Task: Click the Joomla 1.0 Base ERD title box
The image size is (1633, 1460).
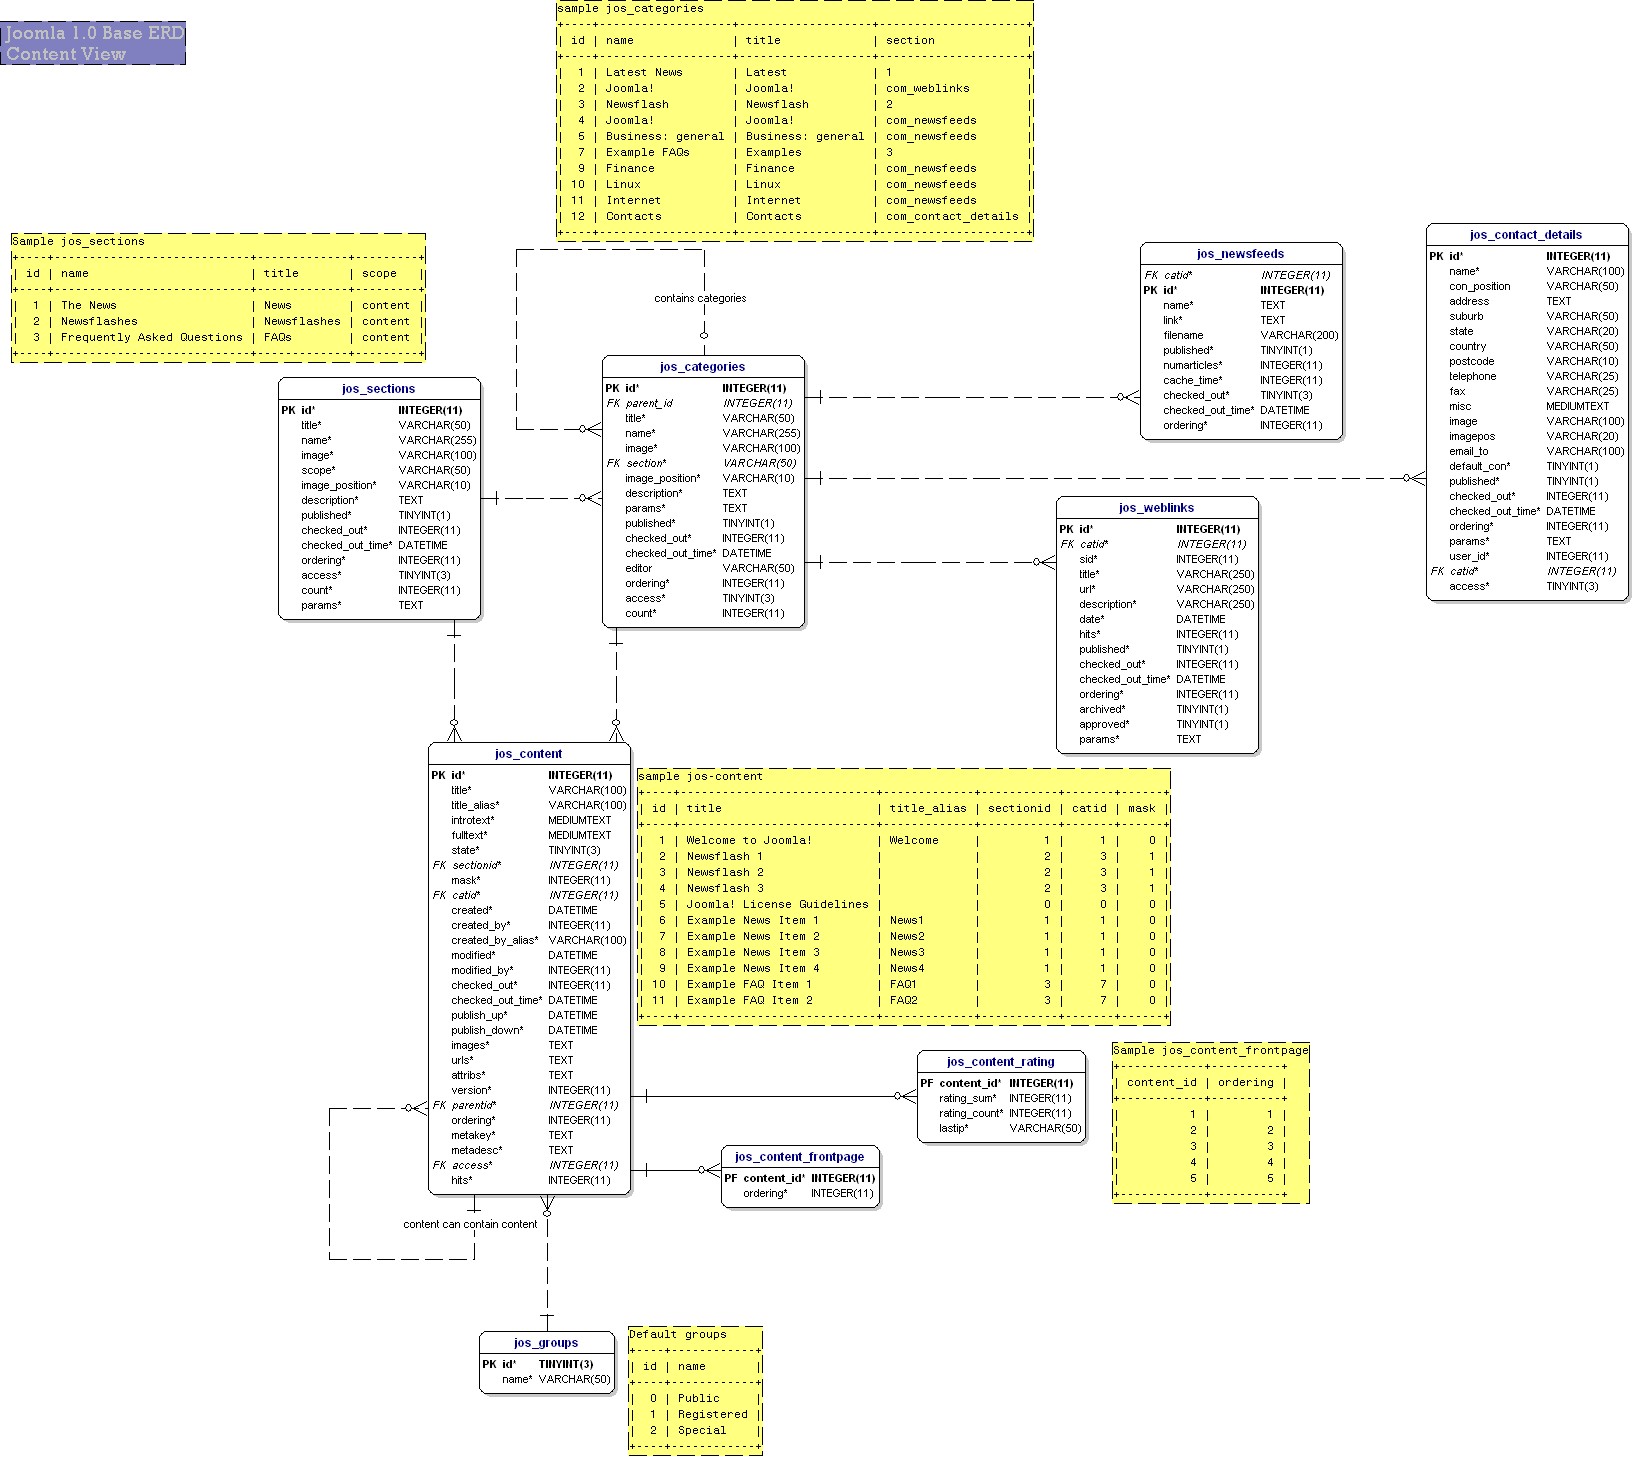Action: (x=93, y=43)
